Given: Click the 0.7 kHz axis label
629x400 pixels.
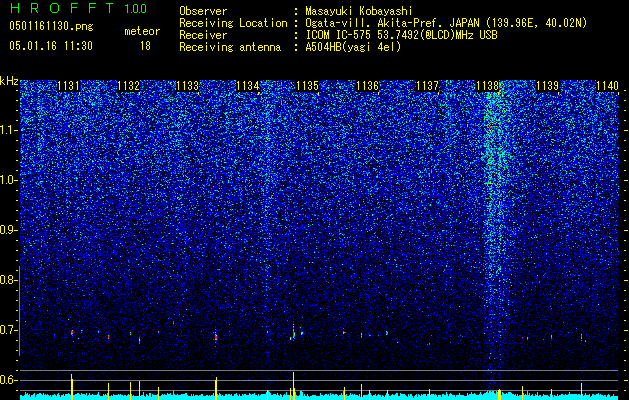Looking at the screenshot, I should tap(6, 330).
